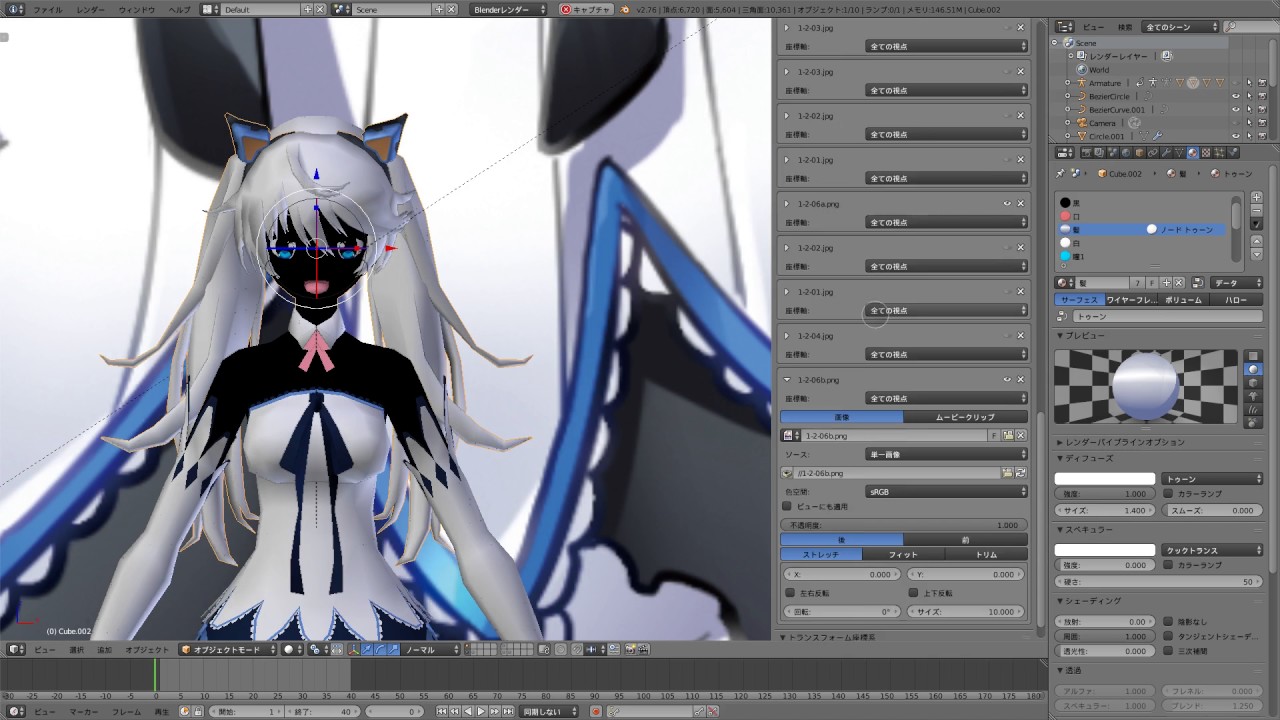This screenshot has width=1280, height=720.
Task: Click the diffuse color swatch
Action: tap(1105, 479)
